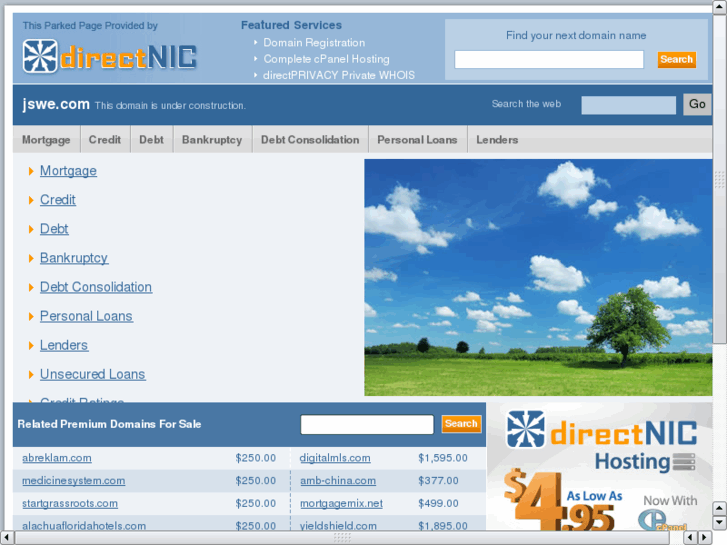The image size is (727, 545).
Task: Open the digitalmls.com domain link
Action: pos(335,458)
